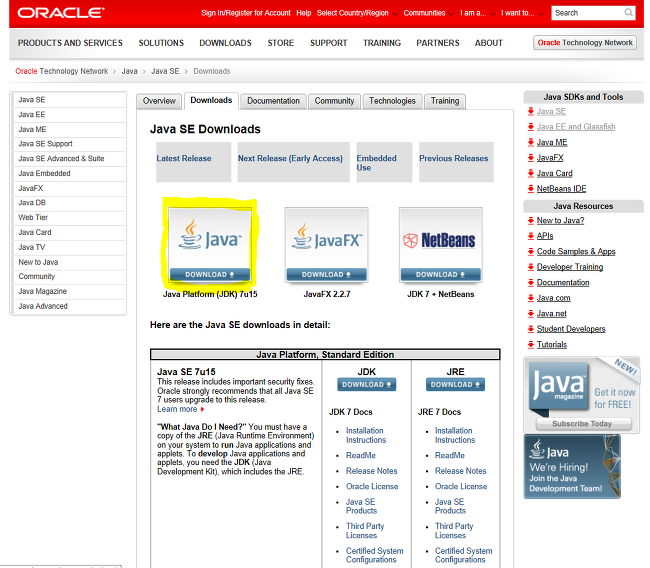Click the red arrow icon beside NetBeans IDE
650x568 pixels.
click(531, 189)
